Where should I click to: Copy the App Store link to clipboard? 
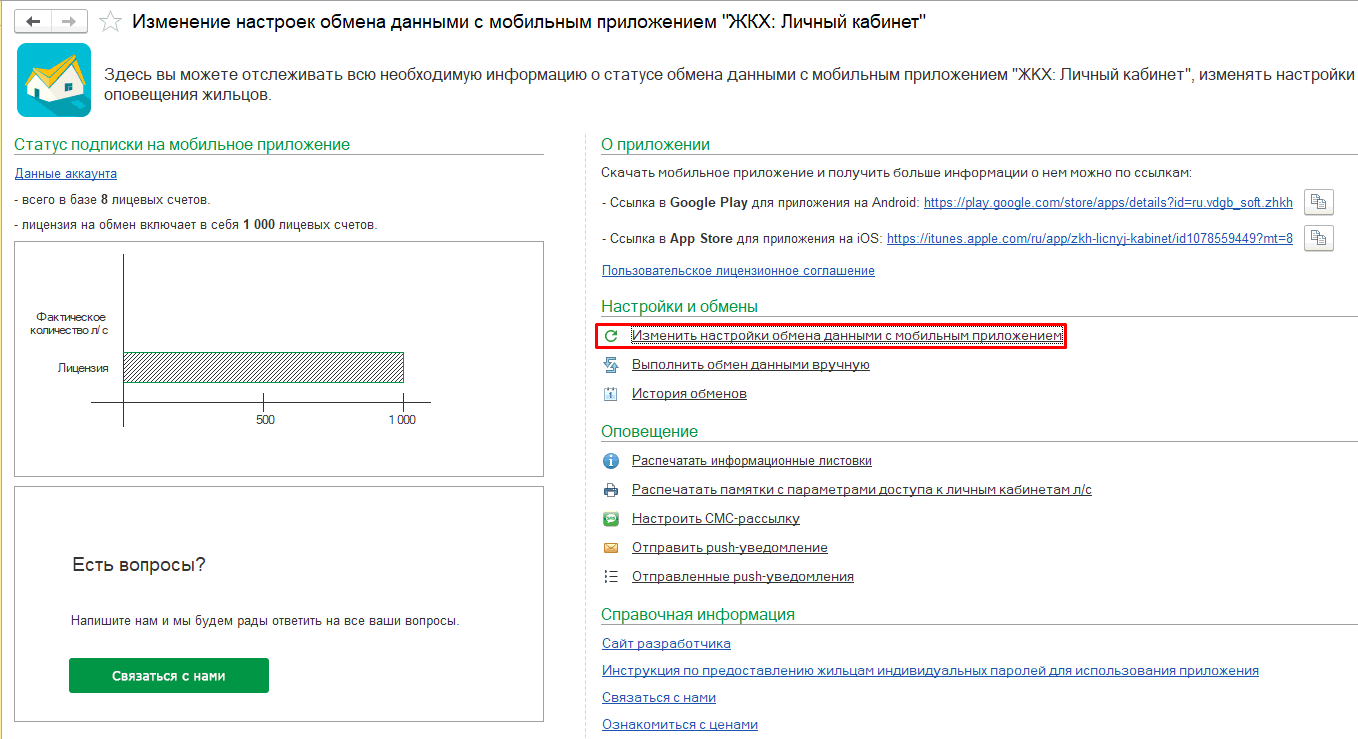coord(1319,238)
